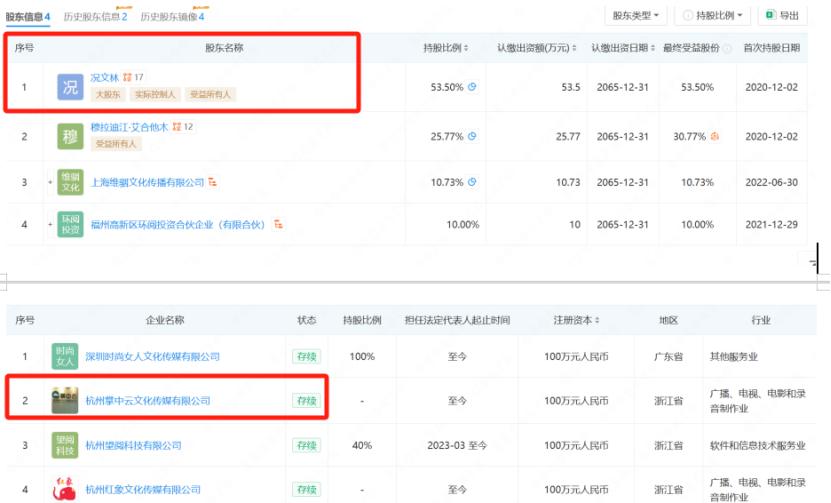831x503 pixels.
Task: Click 存续 status badge for 深圳时尚女人文化传媒
Action: (306, 357)
